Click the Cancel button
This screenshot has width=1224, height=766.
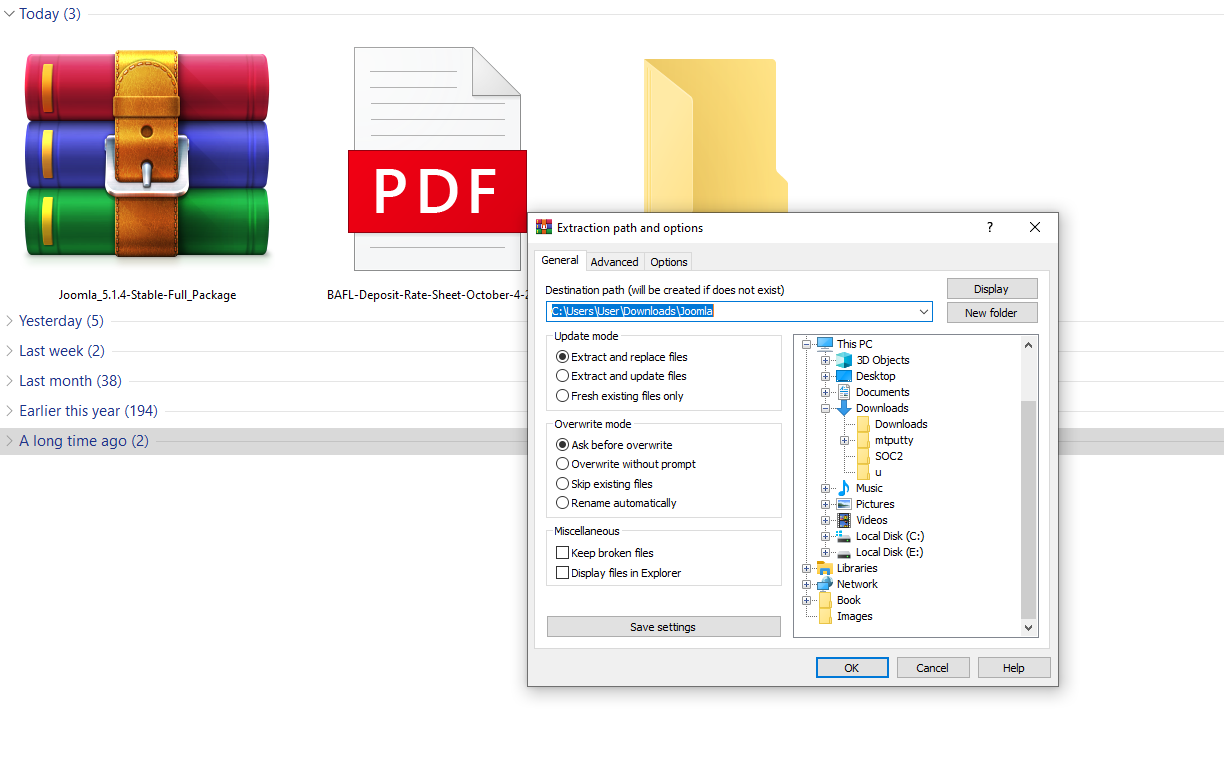click(x=933, y=668)
